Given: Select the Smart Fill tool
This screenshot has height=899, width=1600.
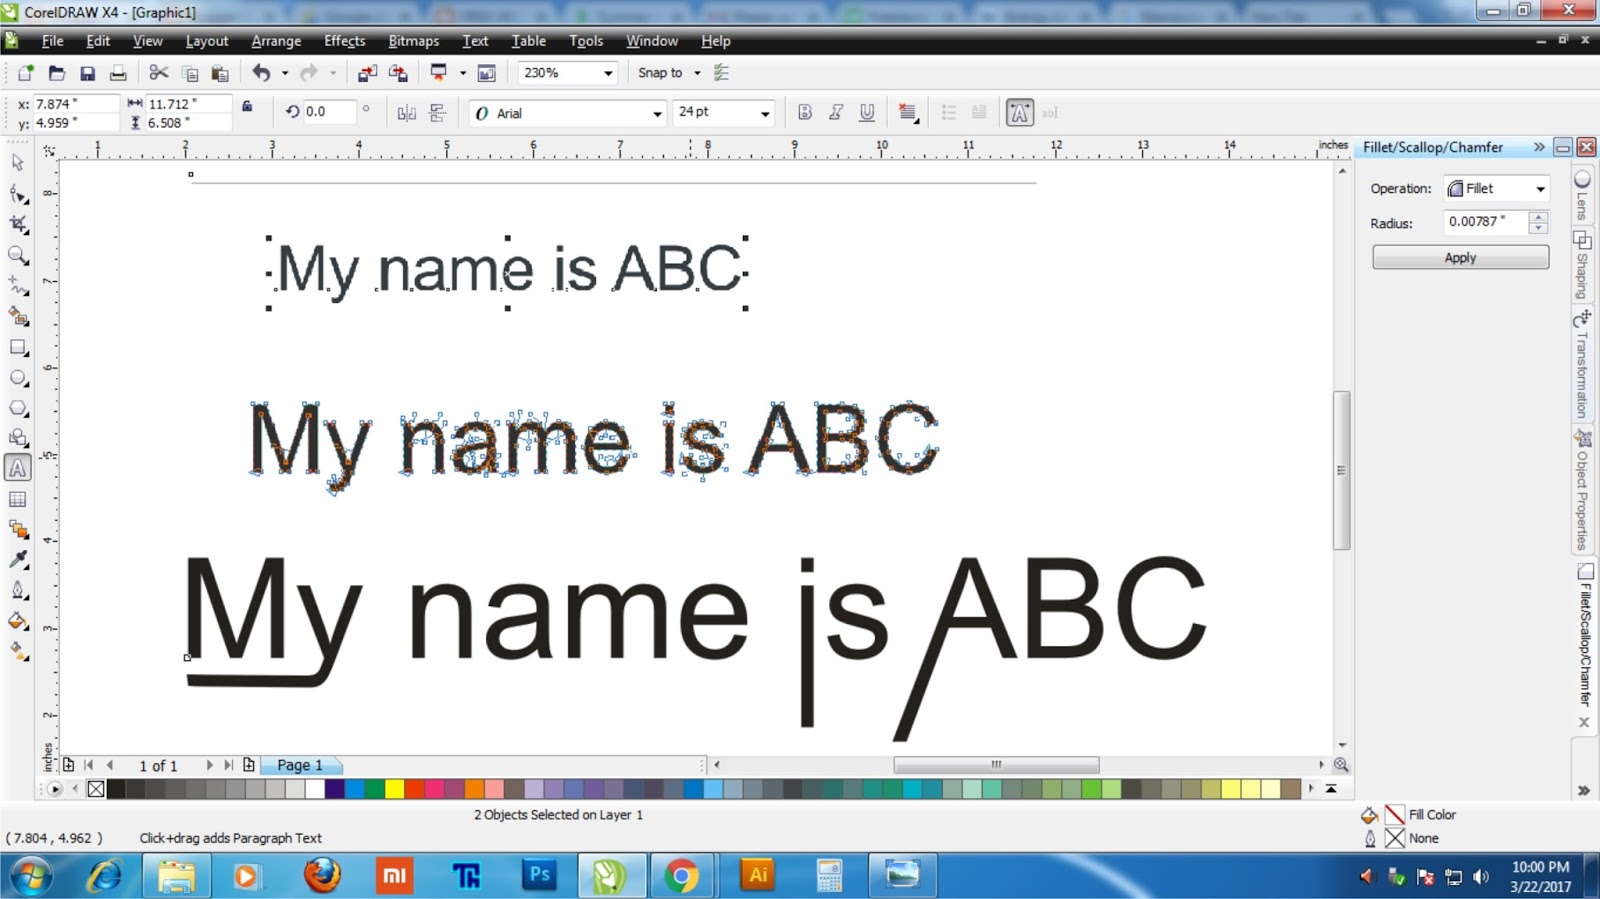Looking at the screenshot, I should click(18, 317).
